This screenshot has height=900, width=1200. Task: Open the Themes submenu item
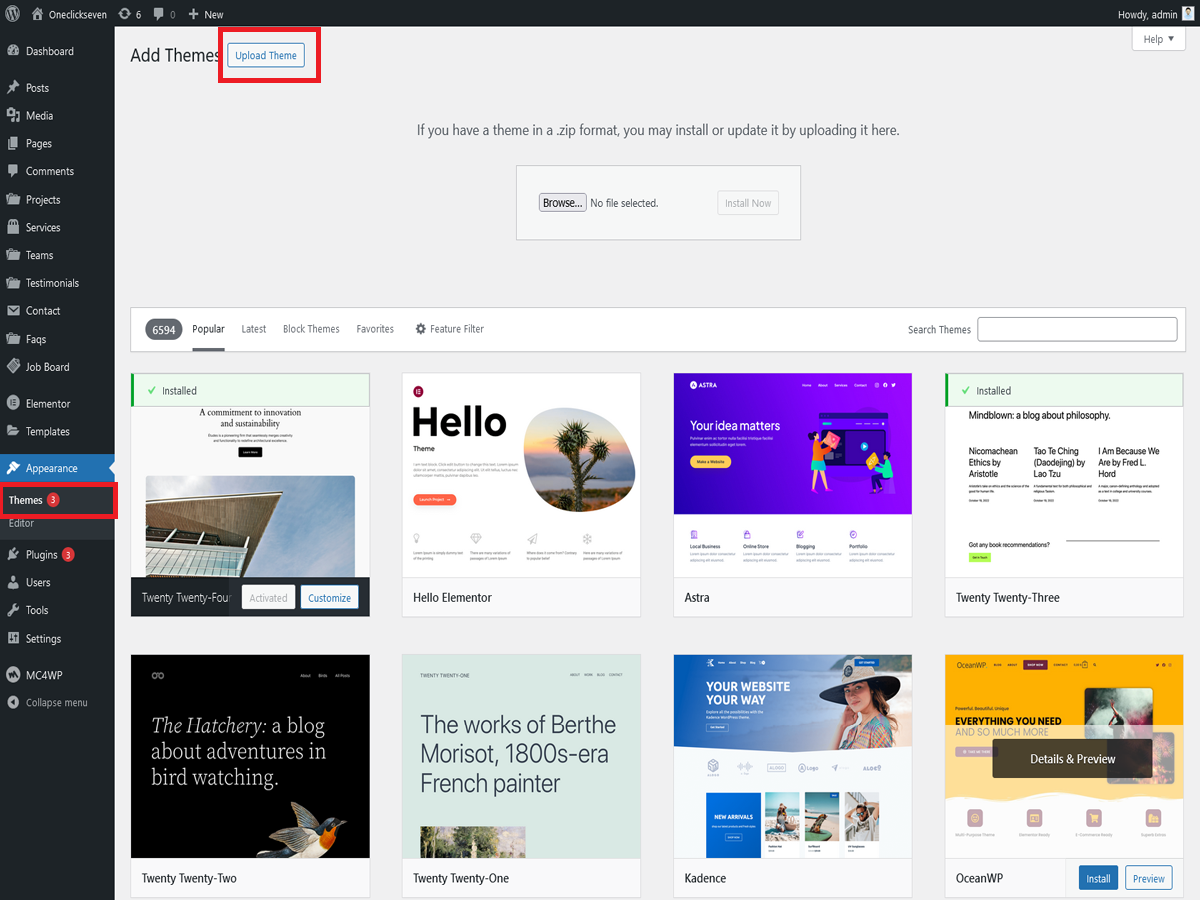pos(25,500)
